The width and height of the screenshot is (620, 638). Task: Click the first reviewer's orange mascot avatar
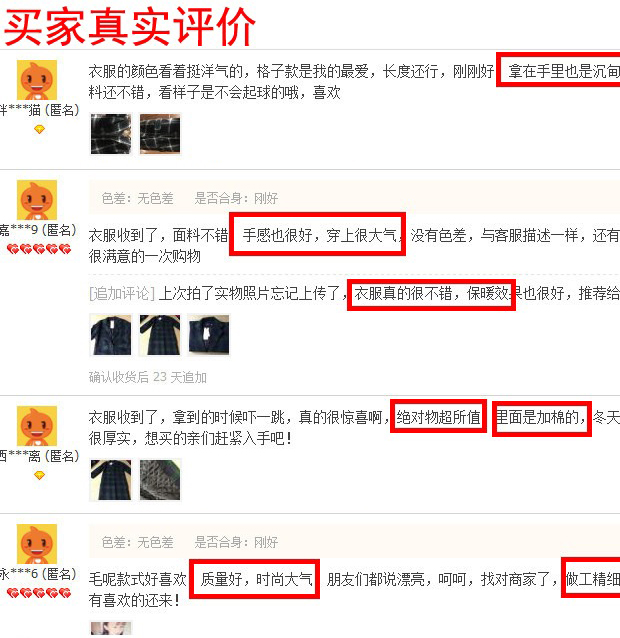[x=37, y=80]
